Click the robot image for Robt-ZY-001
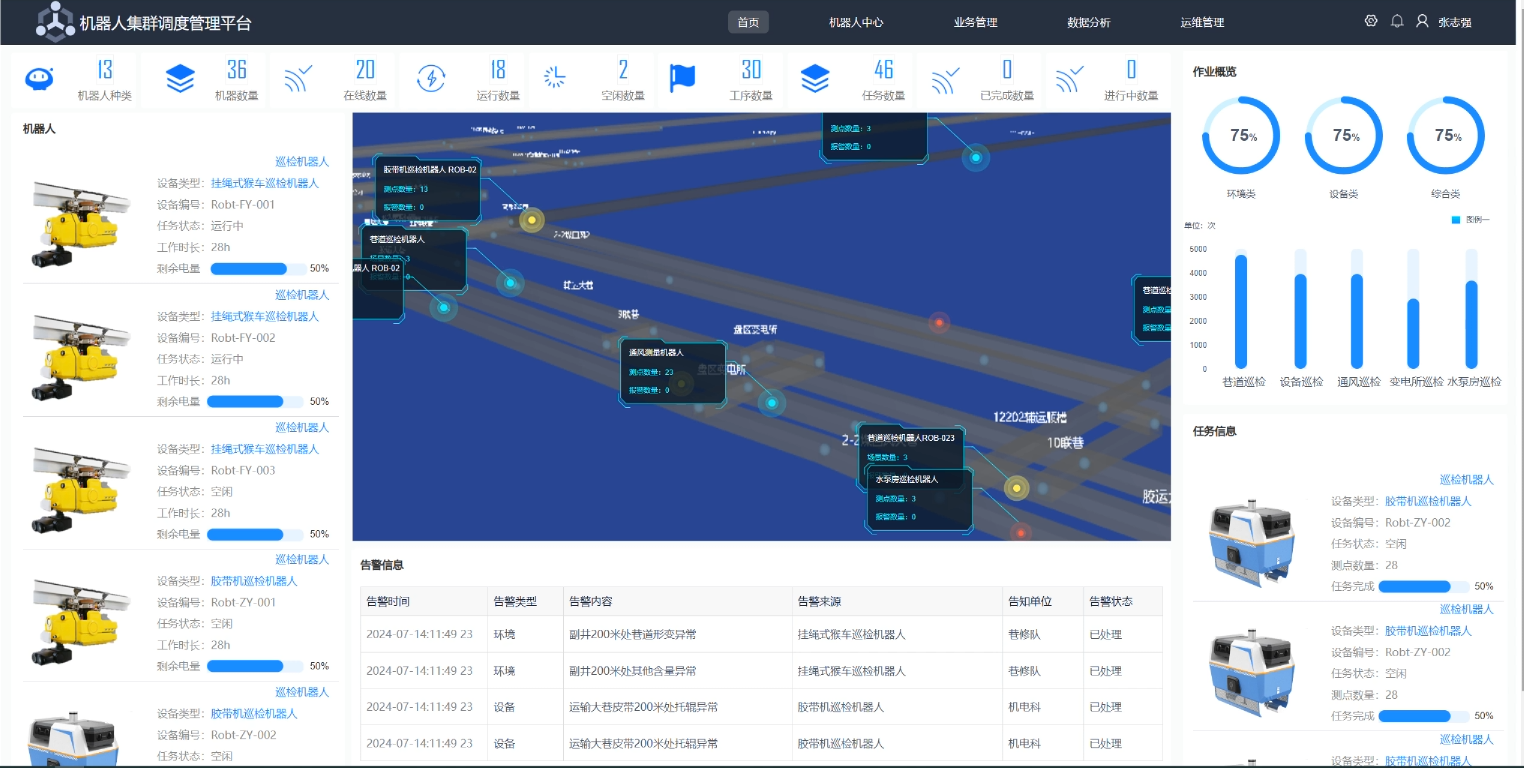1524x768 pixels. coord(80,621)
